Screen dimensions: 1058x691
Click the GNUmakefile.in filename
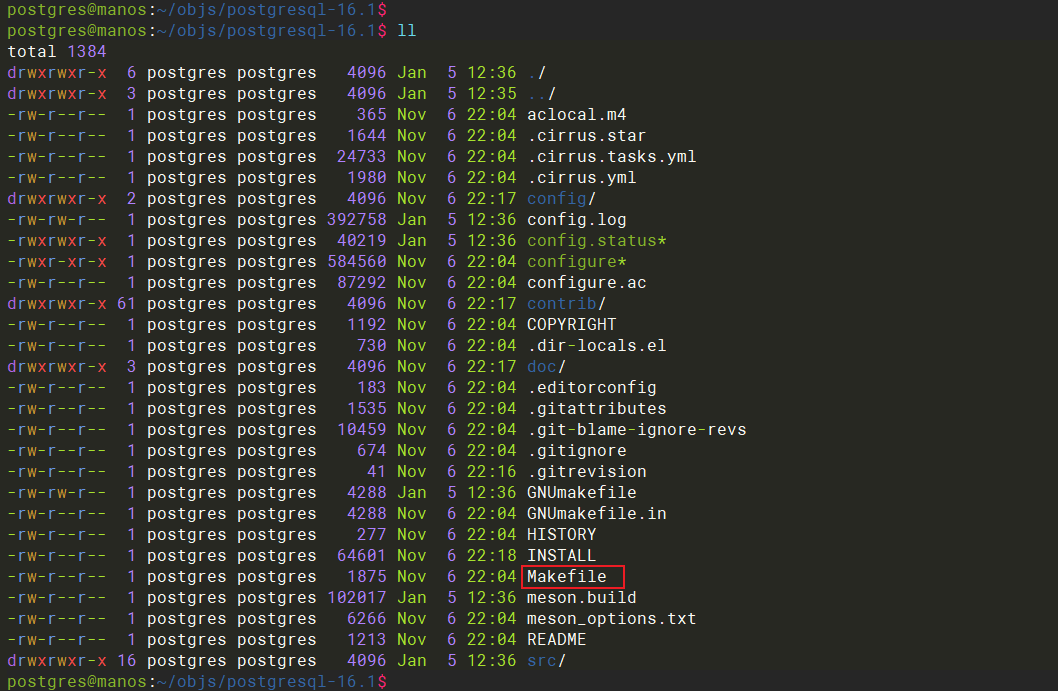point(597,514)
